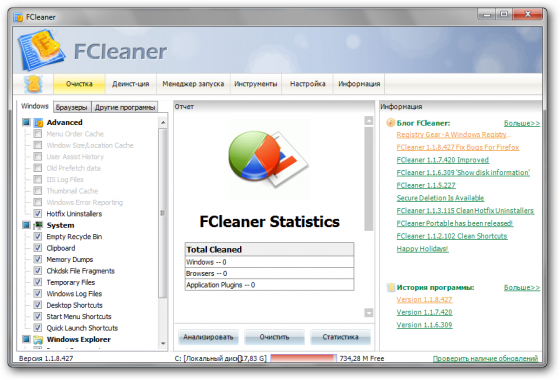Open the Happy Holidays! link
The height and width of the screenshot is (380, 560).
[422, 249]
